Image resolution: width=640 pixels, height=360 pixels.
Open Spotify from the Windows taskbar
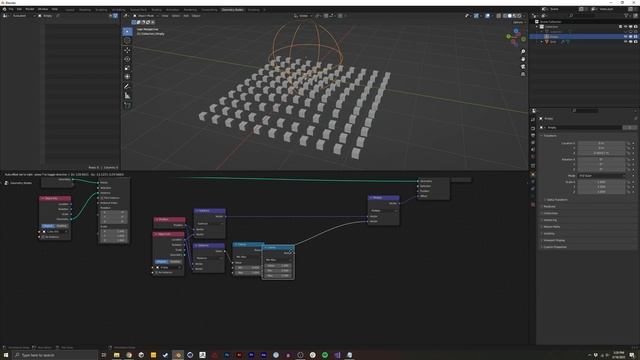click(325, 355)
